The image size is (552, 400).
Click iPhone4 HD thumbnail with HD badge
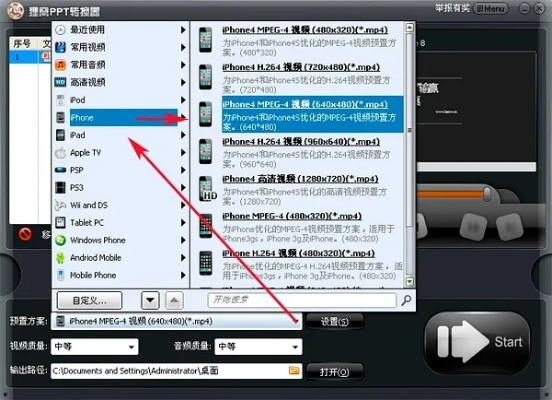[207, 189]
